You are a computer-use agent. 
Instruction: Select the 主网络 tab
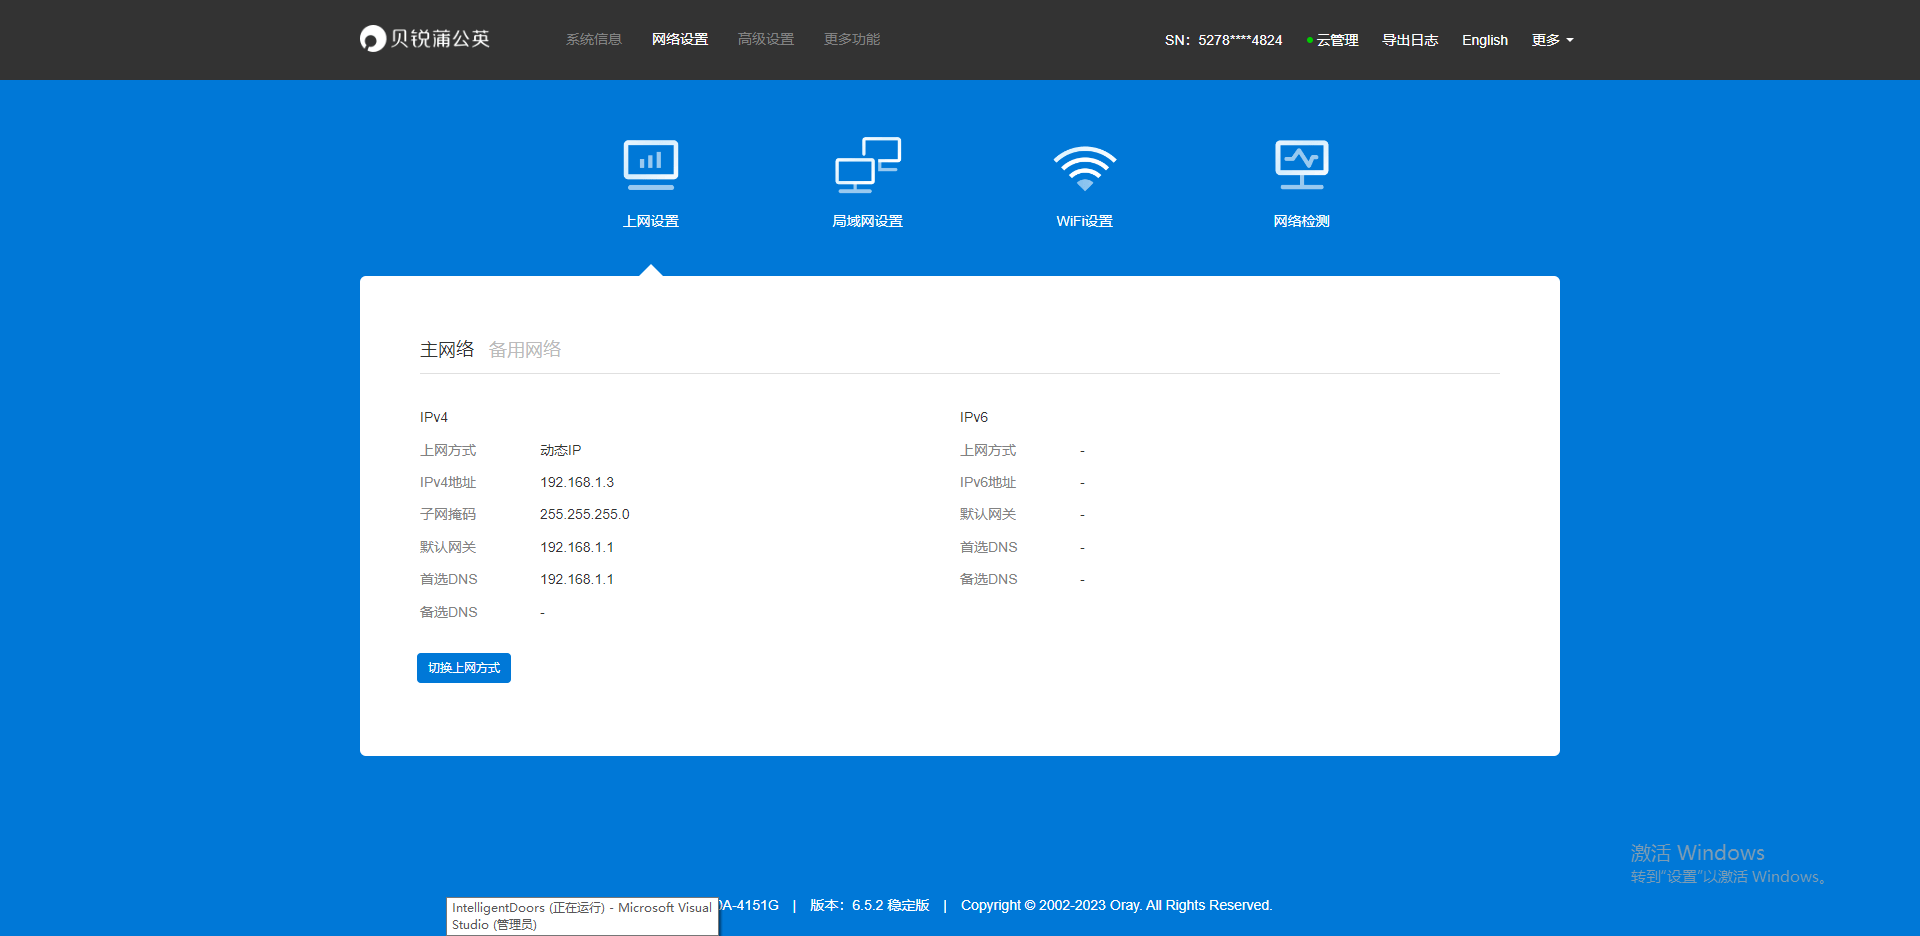coord(447,349)
